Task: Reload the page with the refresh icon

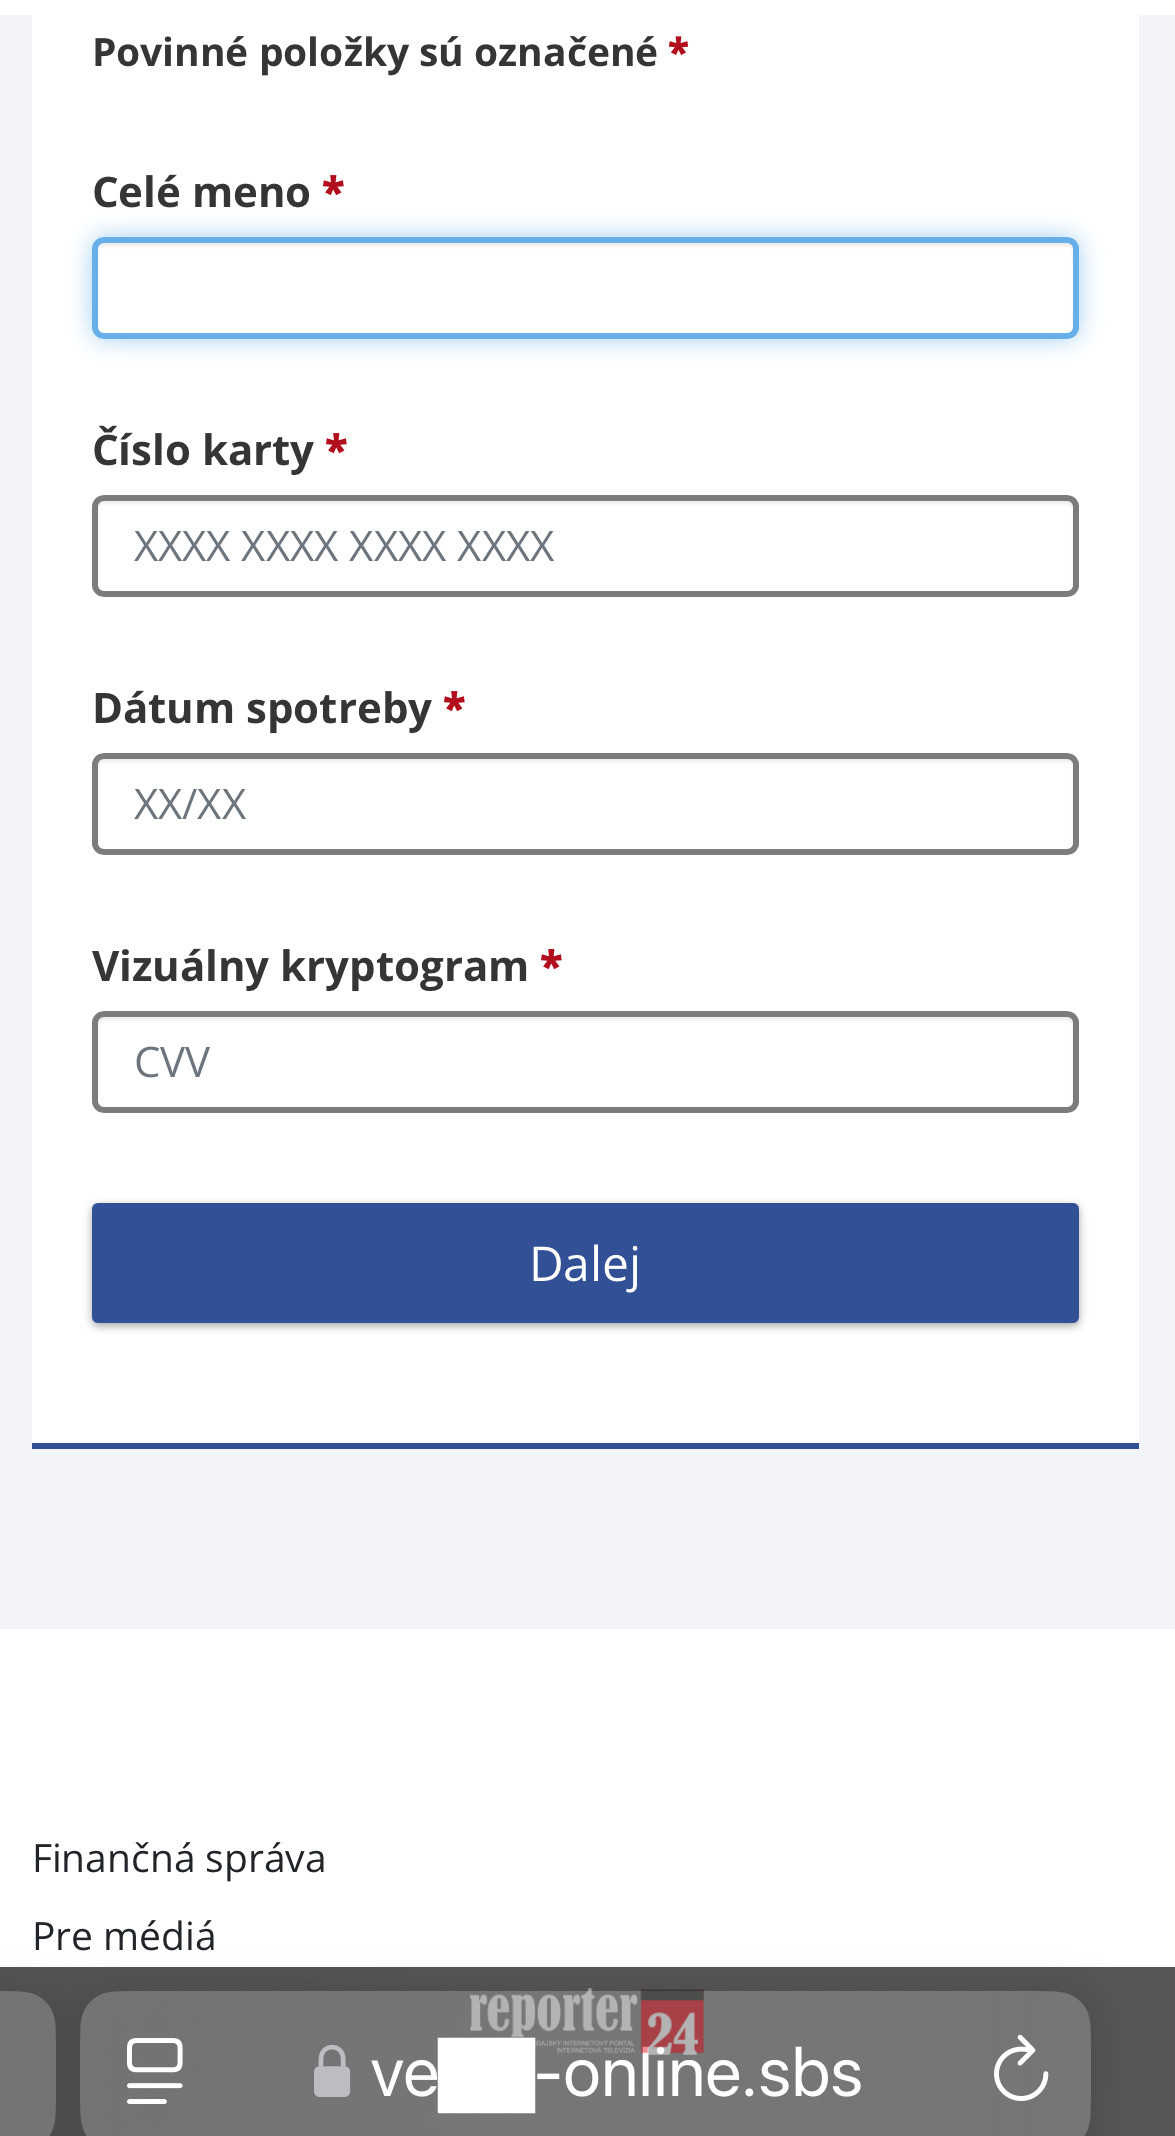Action: pyautogui.click(x=1020, y=2068)
